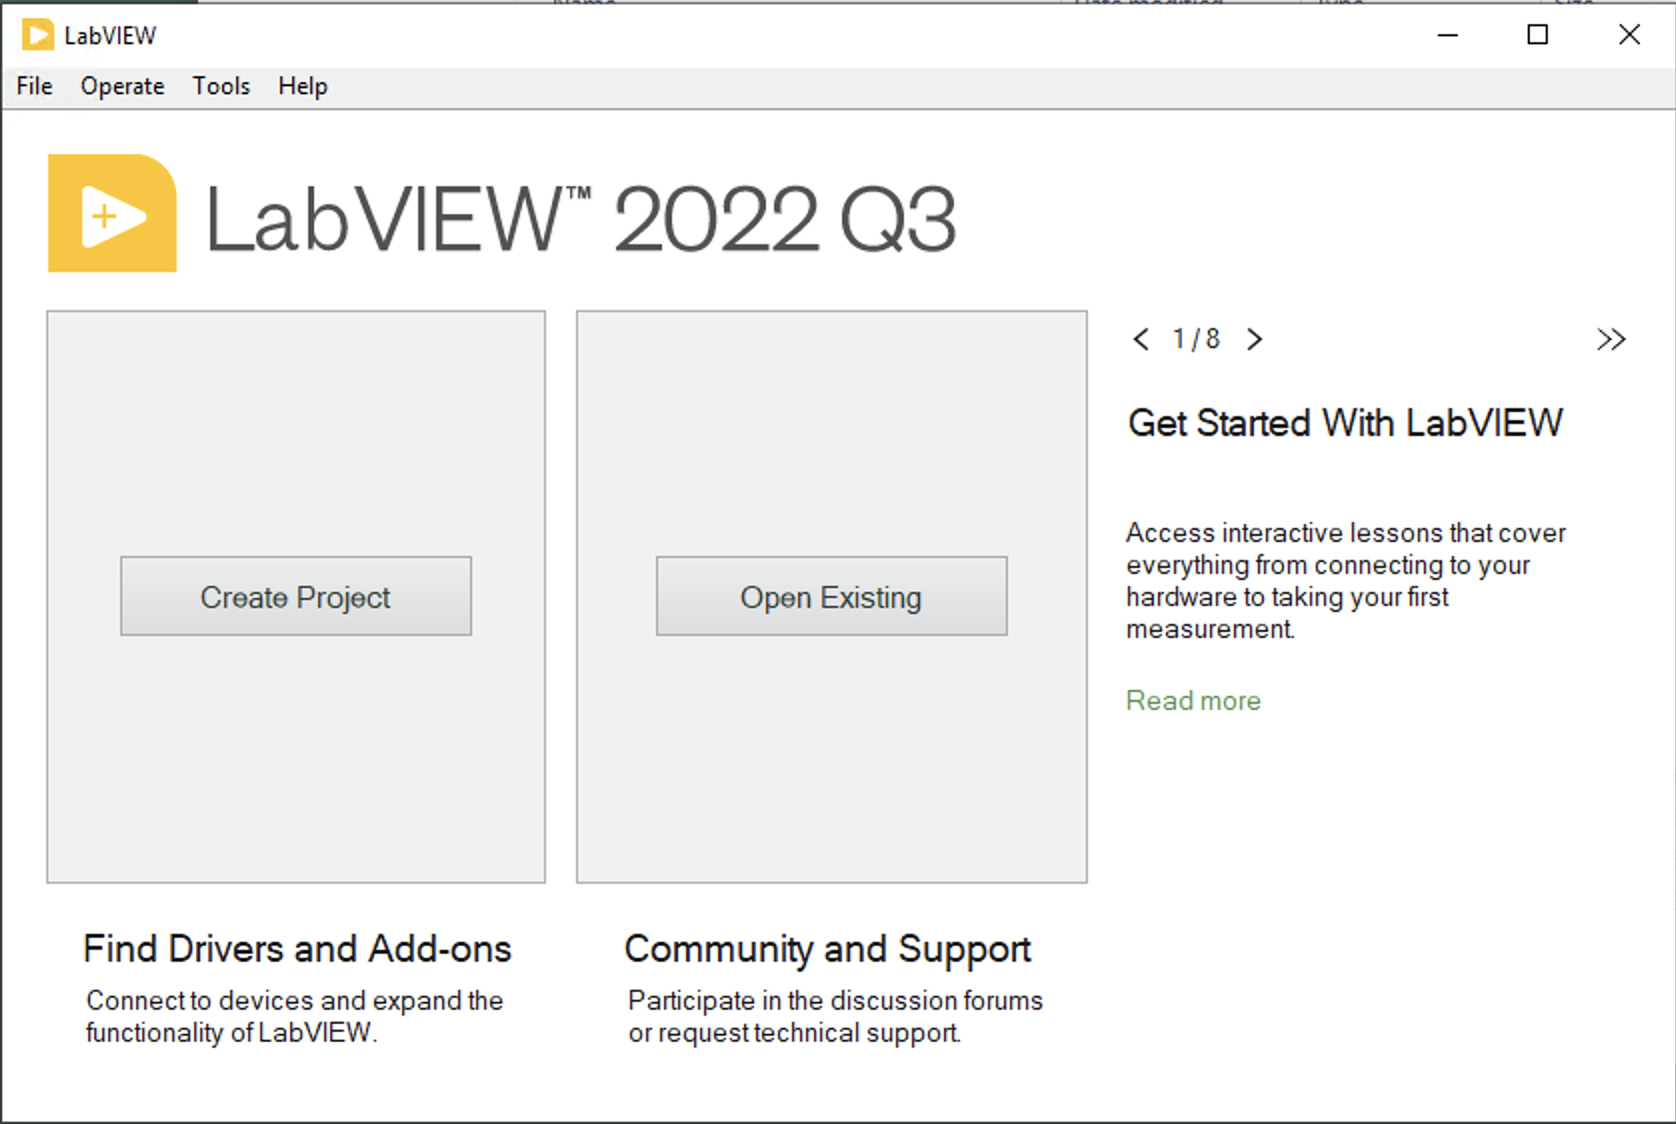Minimize the LabVIEW window
The height and width of the screenshot is (1124, 1676).
(x=1448, y=35)
